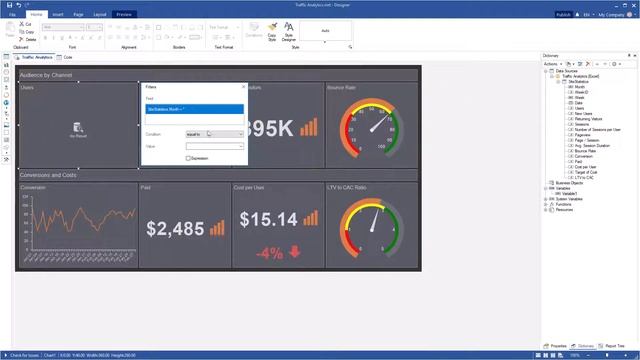Viewport: 640px width, 360px height.
Task: Pin the Dictionary panel
Action: (629, 56)
